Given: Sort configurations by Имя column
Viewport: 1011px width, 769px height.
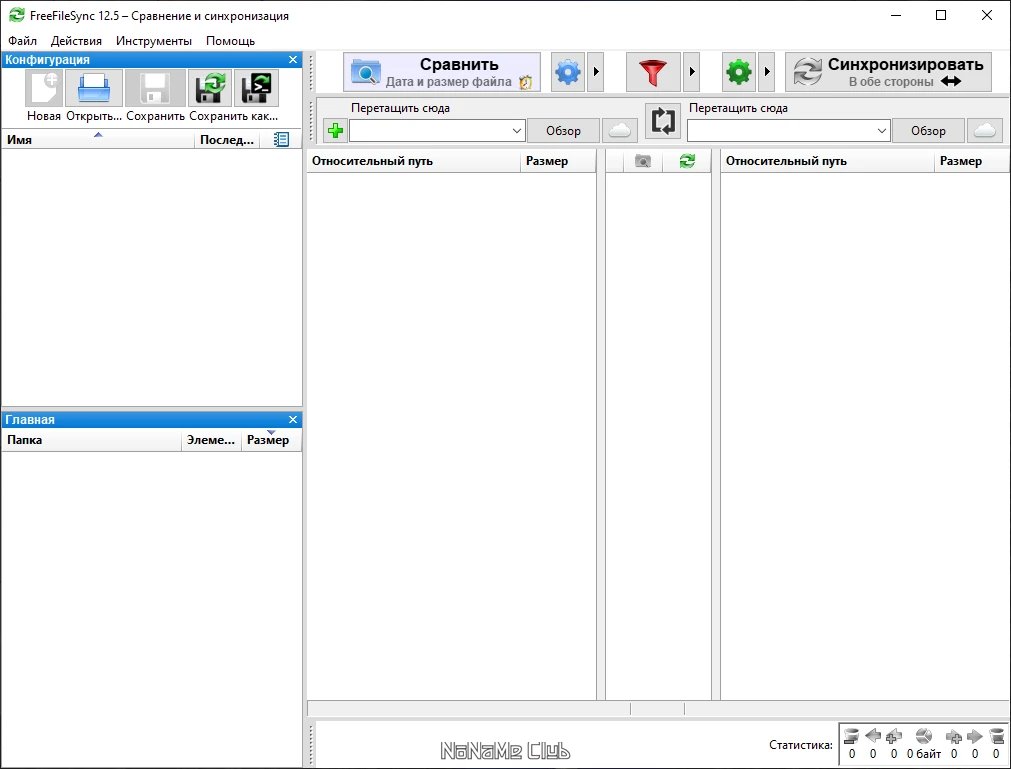Looking at the screenshot, I should pyautogui.click(x=98, y=139).
